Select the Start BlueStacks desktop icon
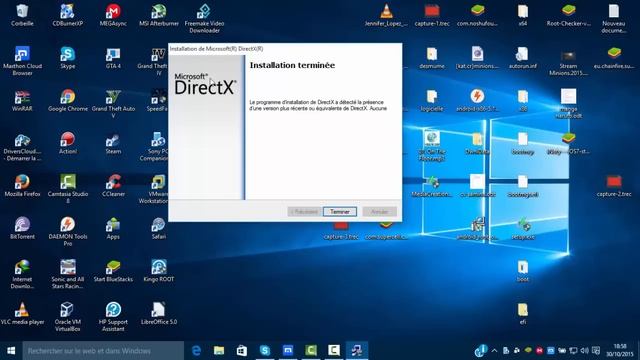640x360 pixels. click(x=113, y=271)
